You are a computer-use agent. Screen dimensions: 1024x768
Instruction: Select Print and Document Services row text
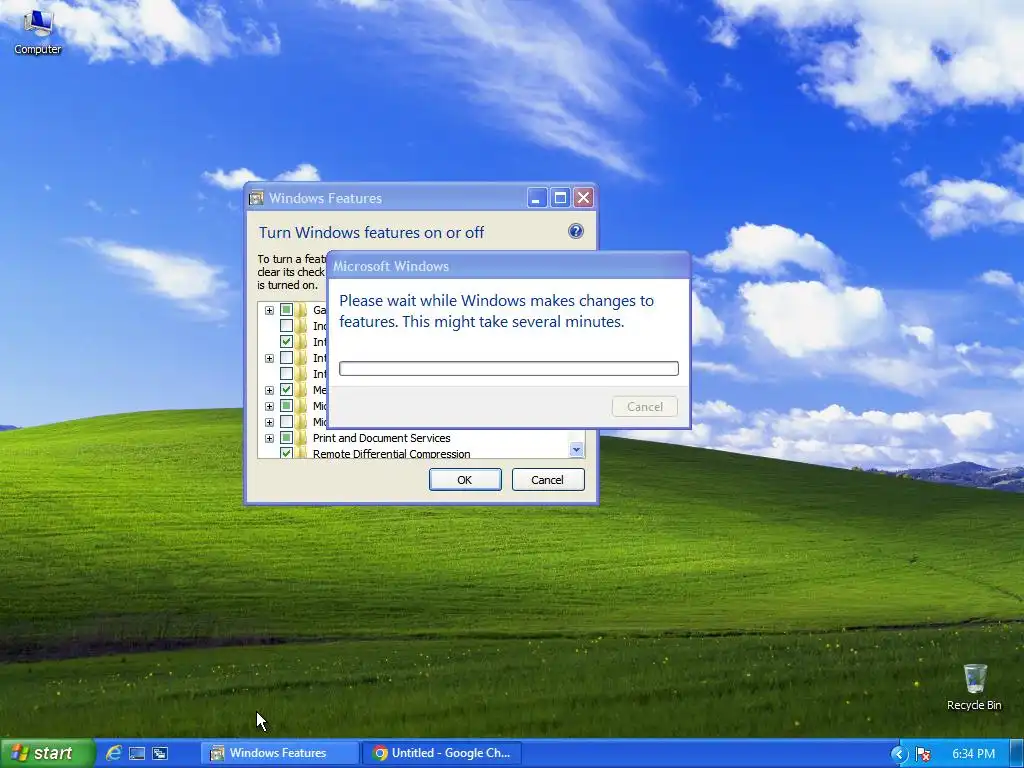pos(381,438)
